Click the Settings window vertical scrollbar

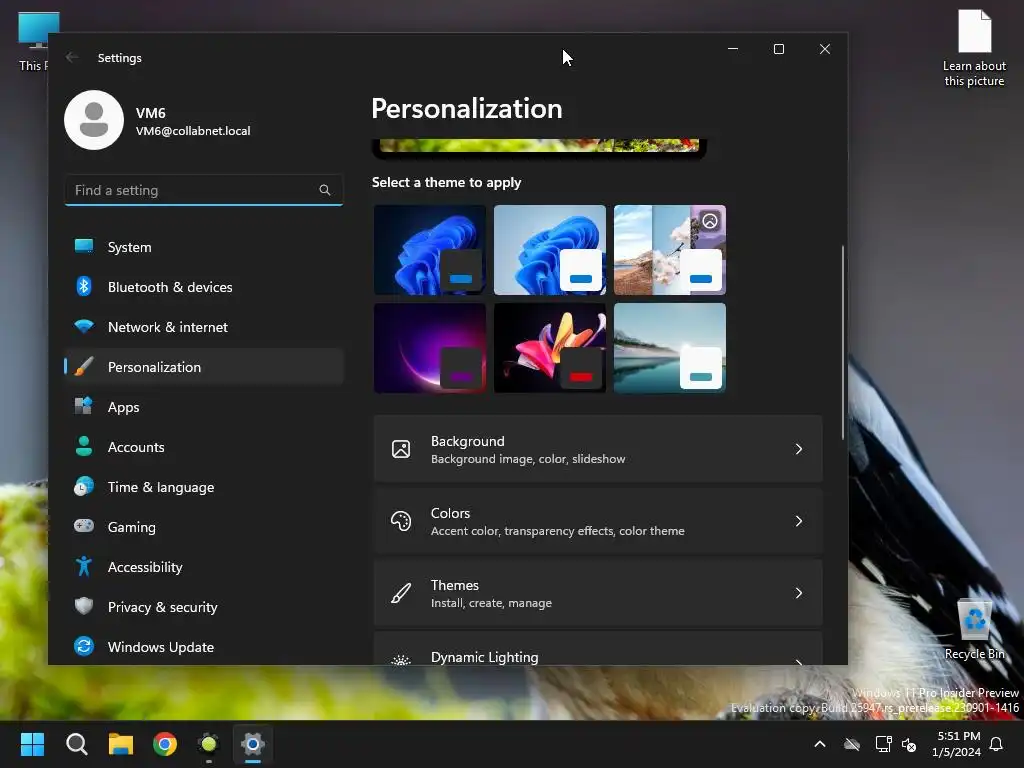click(x=842, y=342)
